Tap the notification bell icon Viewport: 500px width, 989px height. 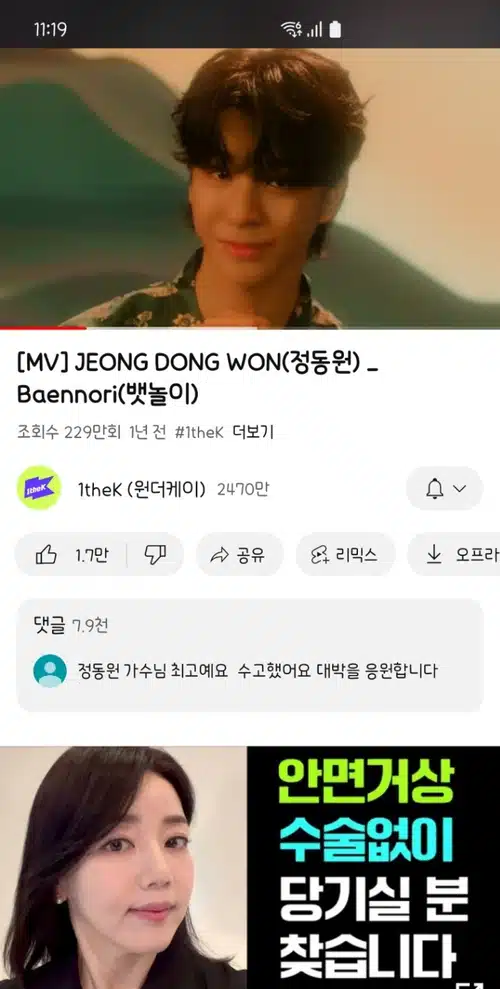click(x=434, y=489)
